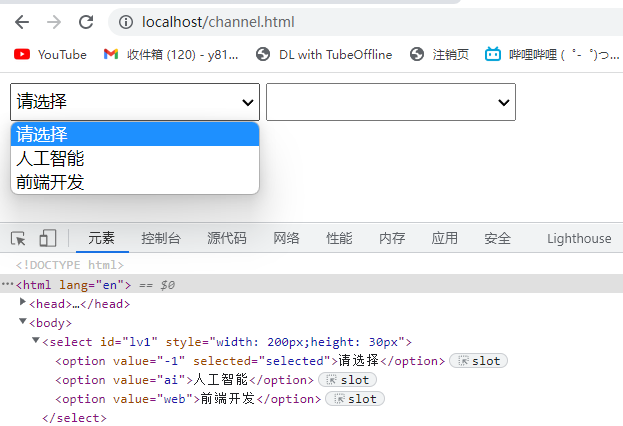
Task: Open DL with TubeOffline bookmark
Action: (324, 54)
